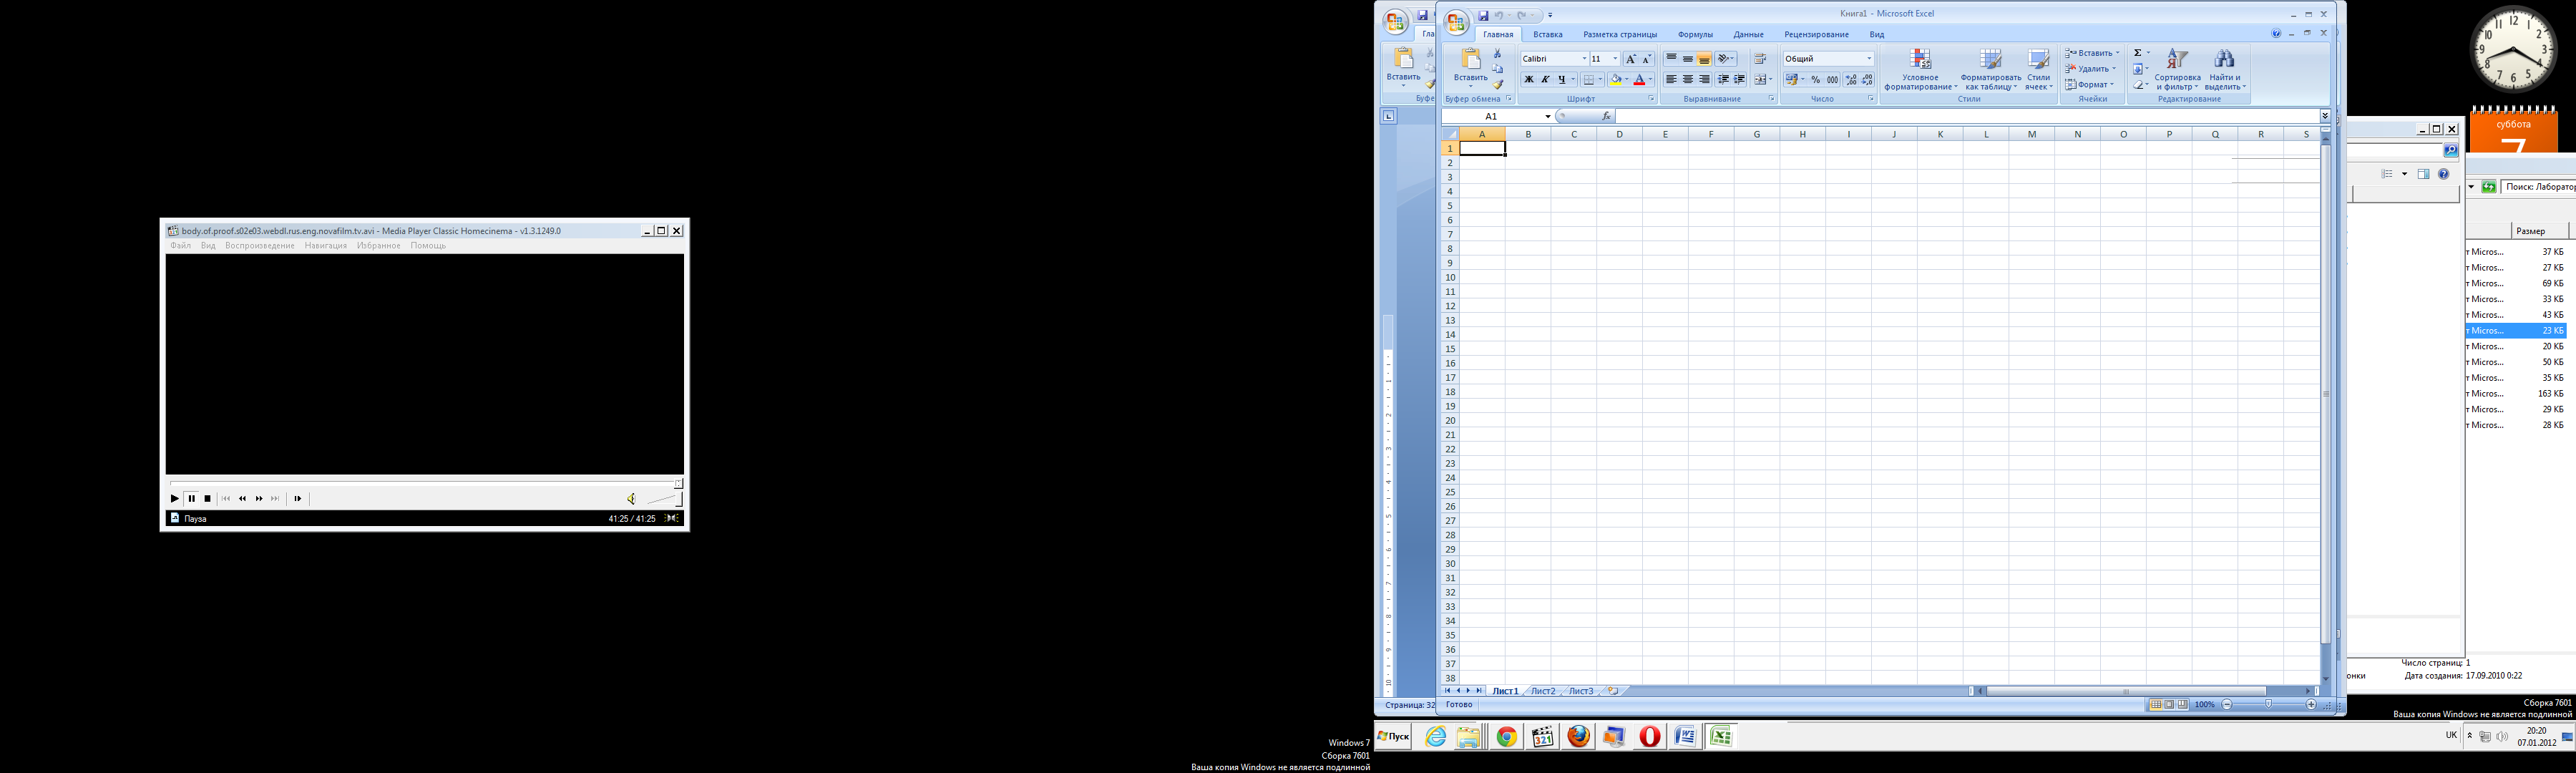Open Opera browser from the taskbar
This screenshot has width=2576, height=773.
(x=1650, y=737)
